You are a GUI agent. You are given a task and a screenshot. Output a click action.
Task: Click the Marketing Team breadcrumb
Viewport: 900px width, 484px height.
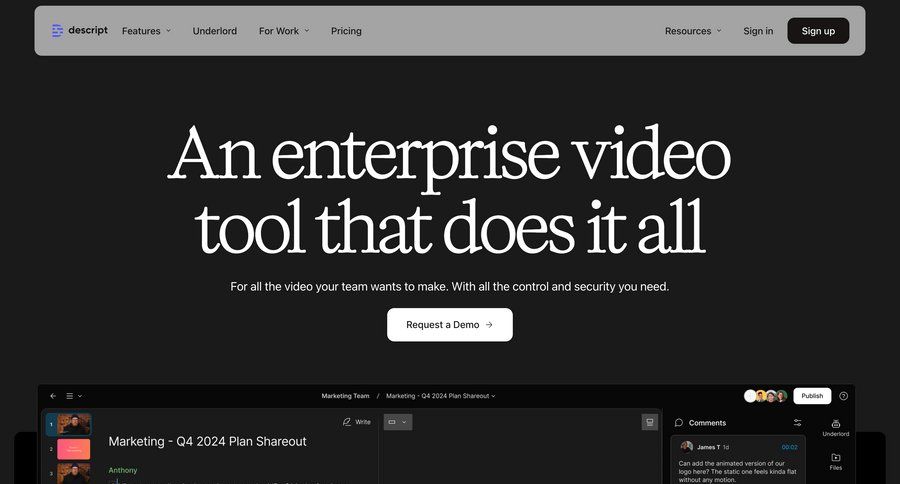(x=345, y=396)
